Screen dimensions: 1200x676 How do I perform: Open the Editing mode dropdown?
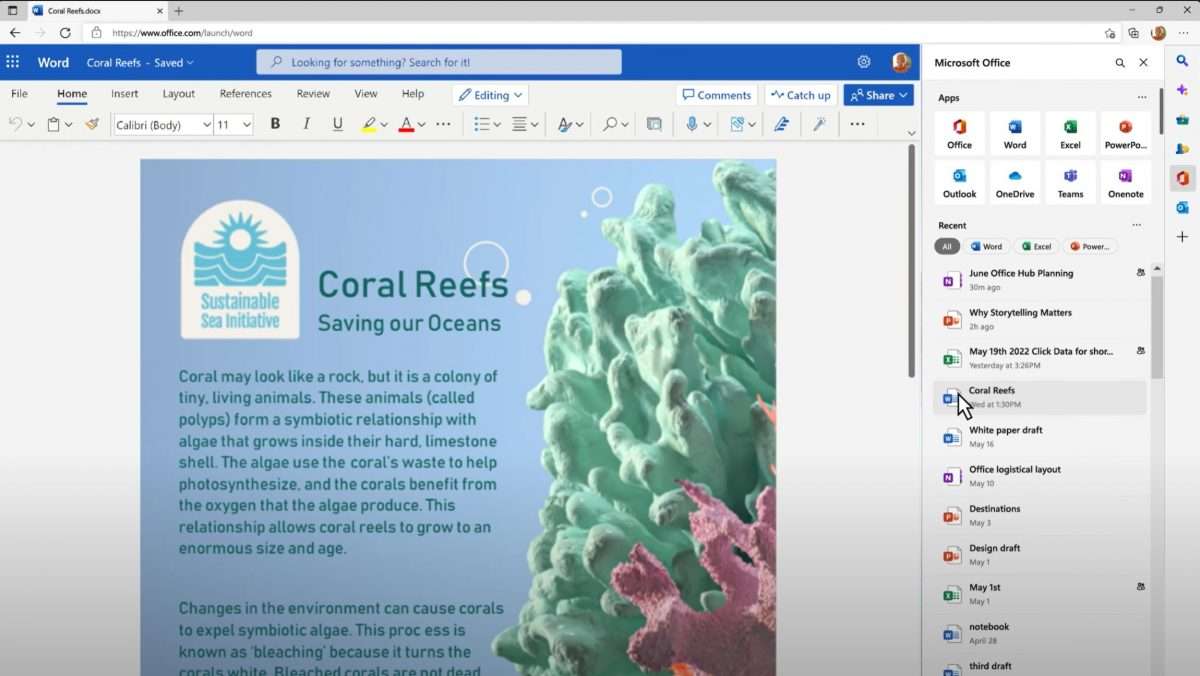pos(490,95)
